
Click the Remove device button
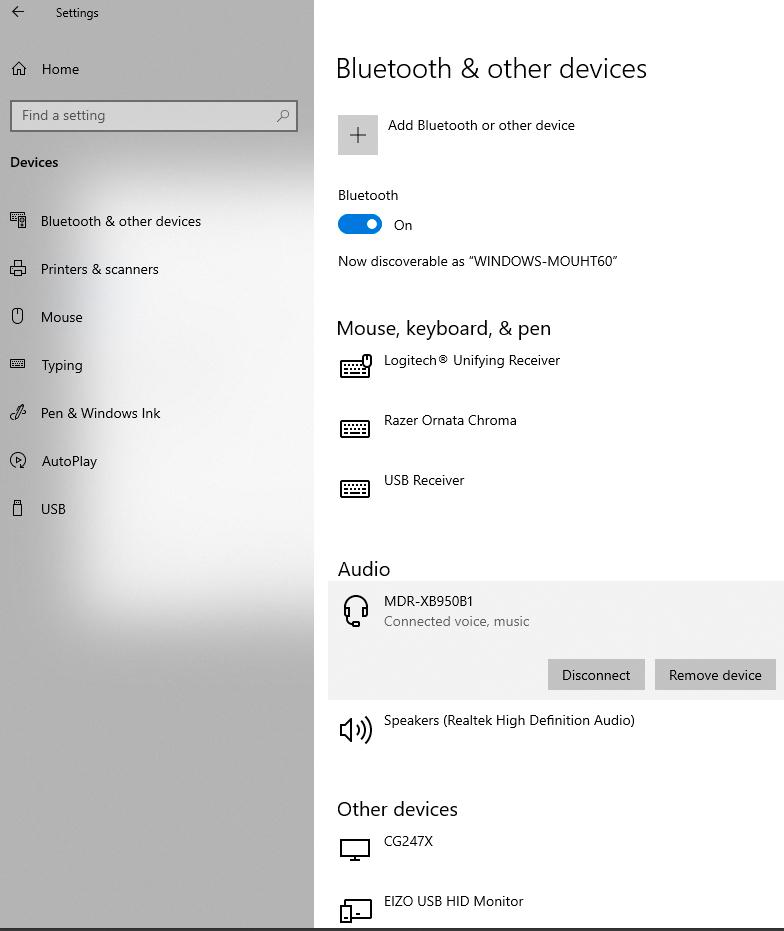tap(715, 674)
